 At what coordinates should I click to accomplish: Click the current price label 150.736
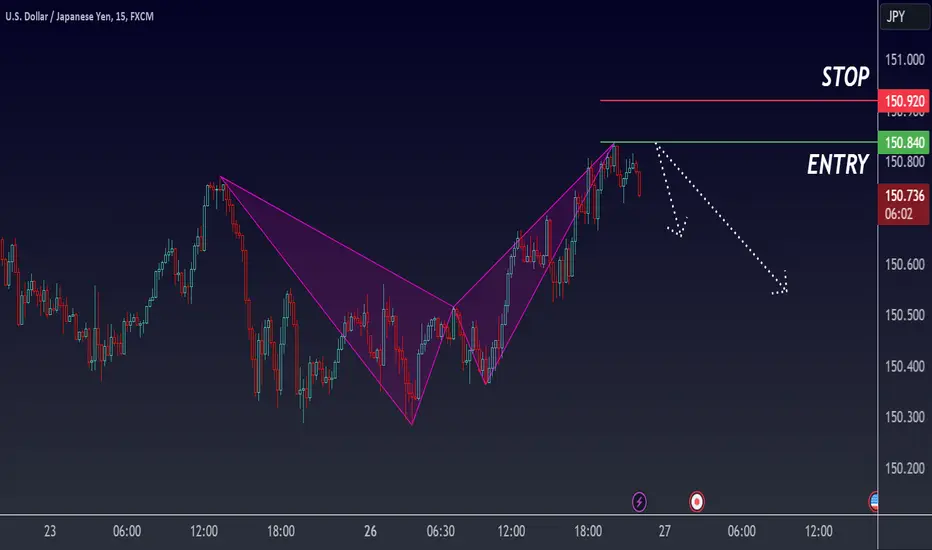pyautogui.click(x=904, y=204)
